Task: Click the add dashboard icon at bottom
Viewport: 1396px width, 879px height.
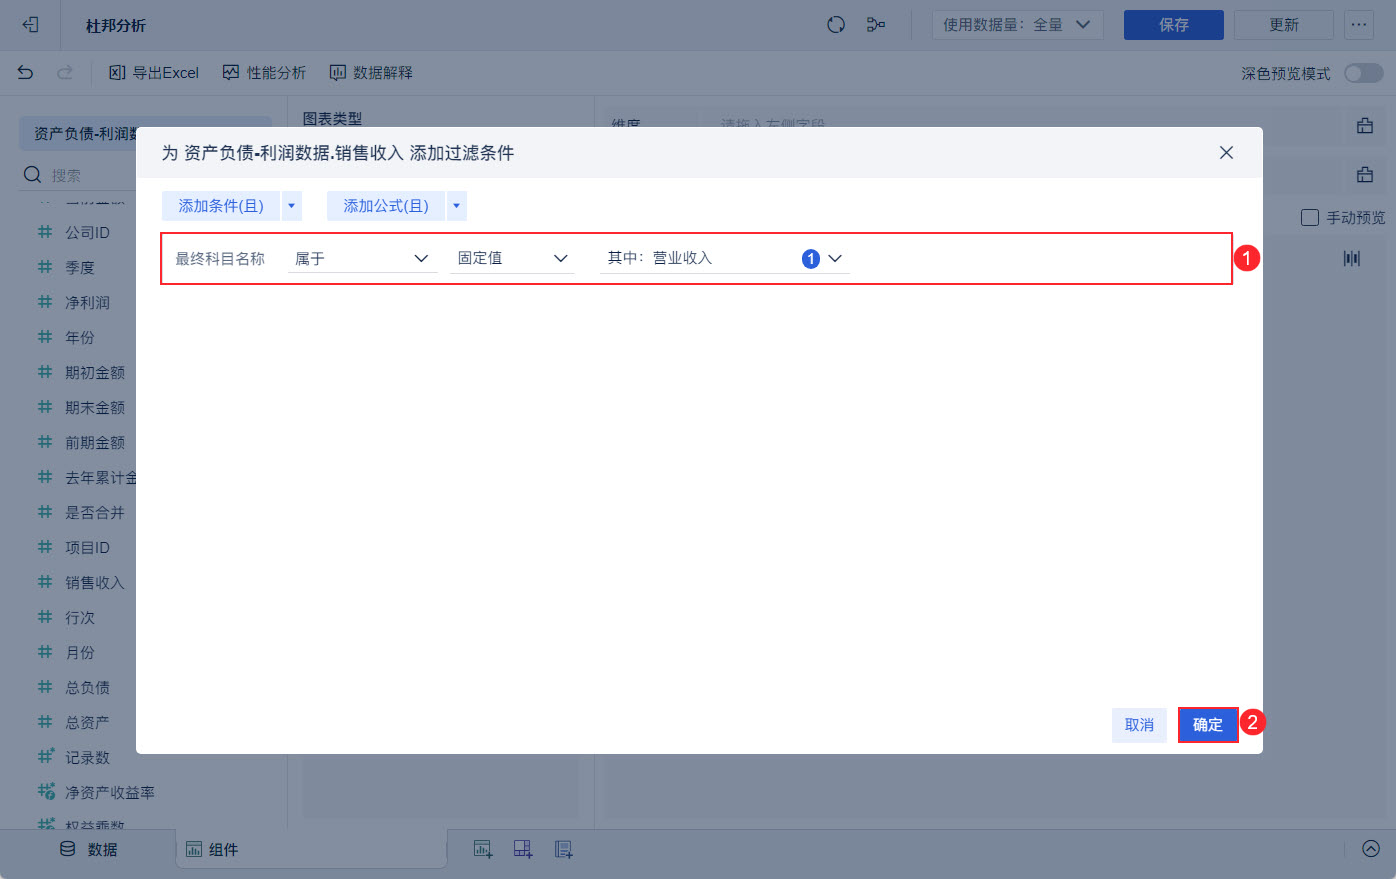Action: pos(523,849)
